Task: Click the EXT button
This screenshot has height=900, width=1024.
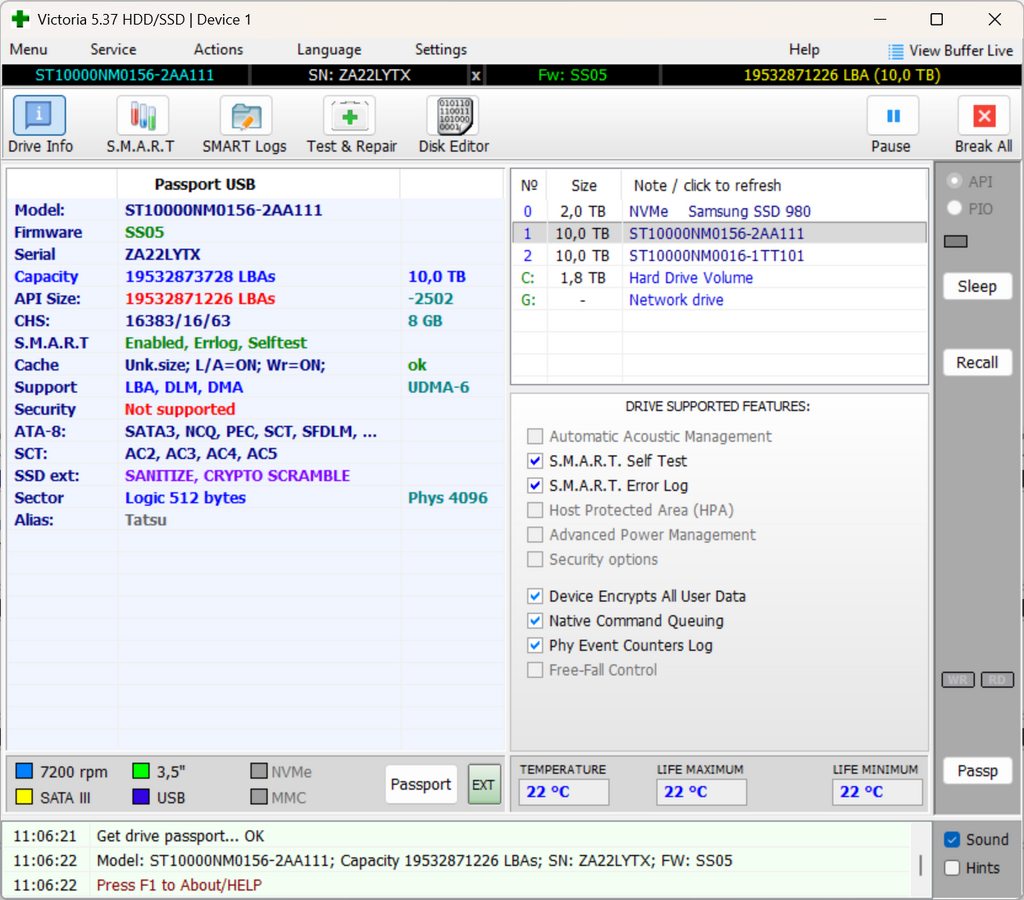Action: coord(484,784)
